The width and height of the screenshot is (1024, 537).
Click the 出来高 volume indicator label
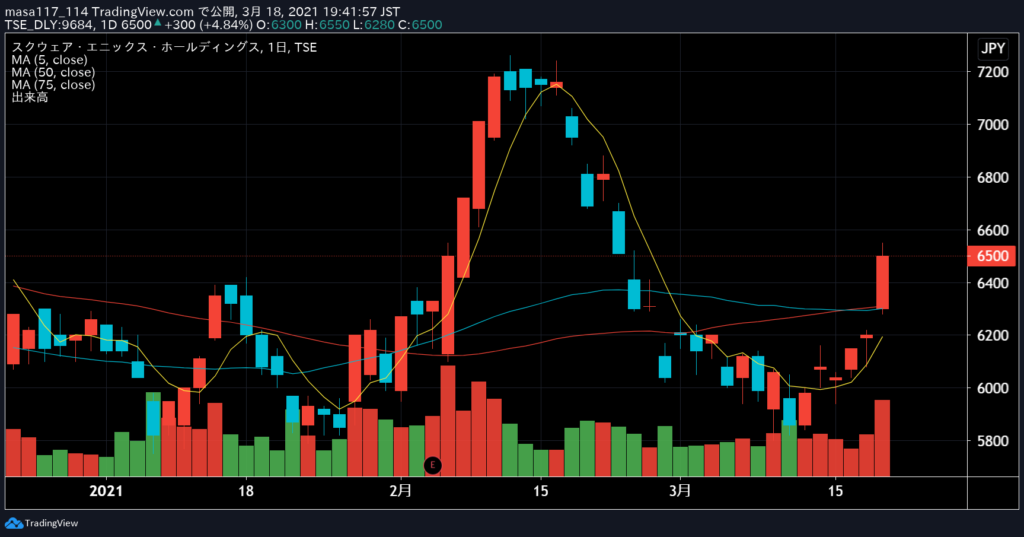29,97
